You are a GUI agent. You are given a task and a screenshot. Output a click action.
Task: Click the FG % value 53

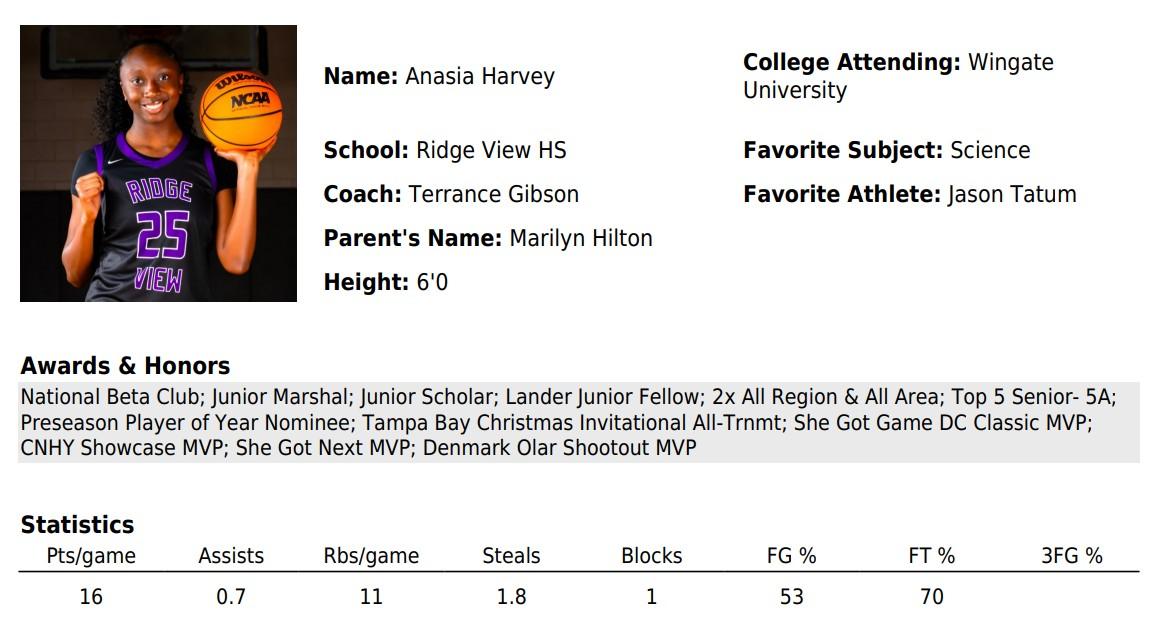click(x=792, y=596)
